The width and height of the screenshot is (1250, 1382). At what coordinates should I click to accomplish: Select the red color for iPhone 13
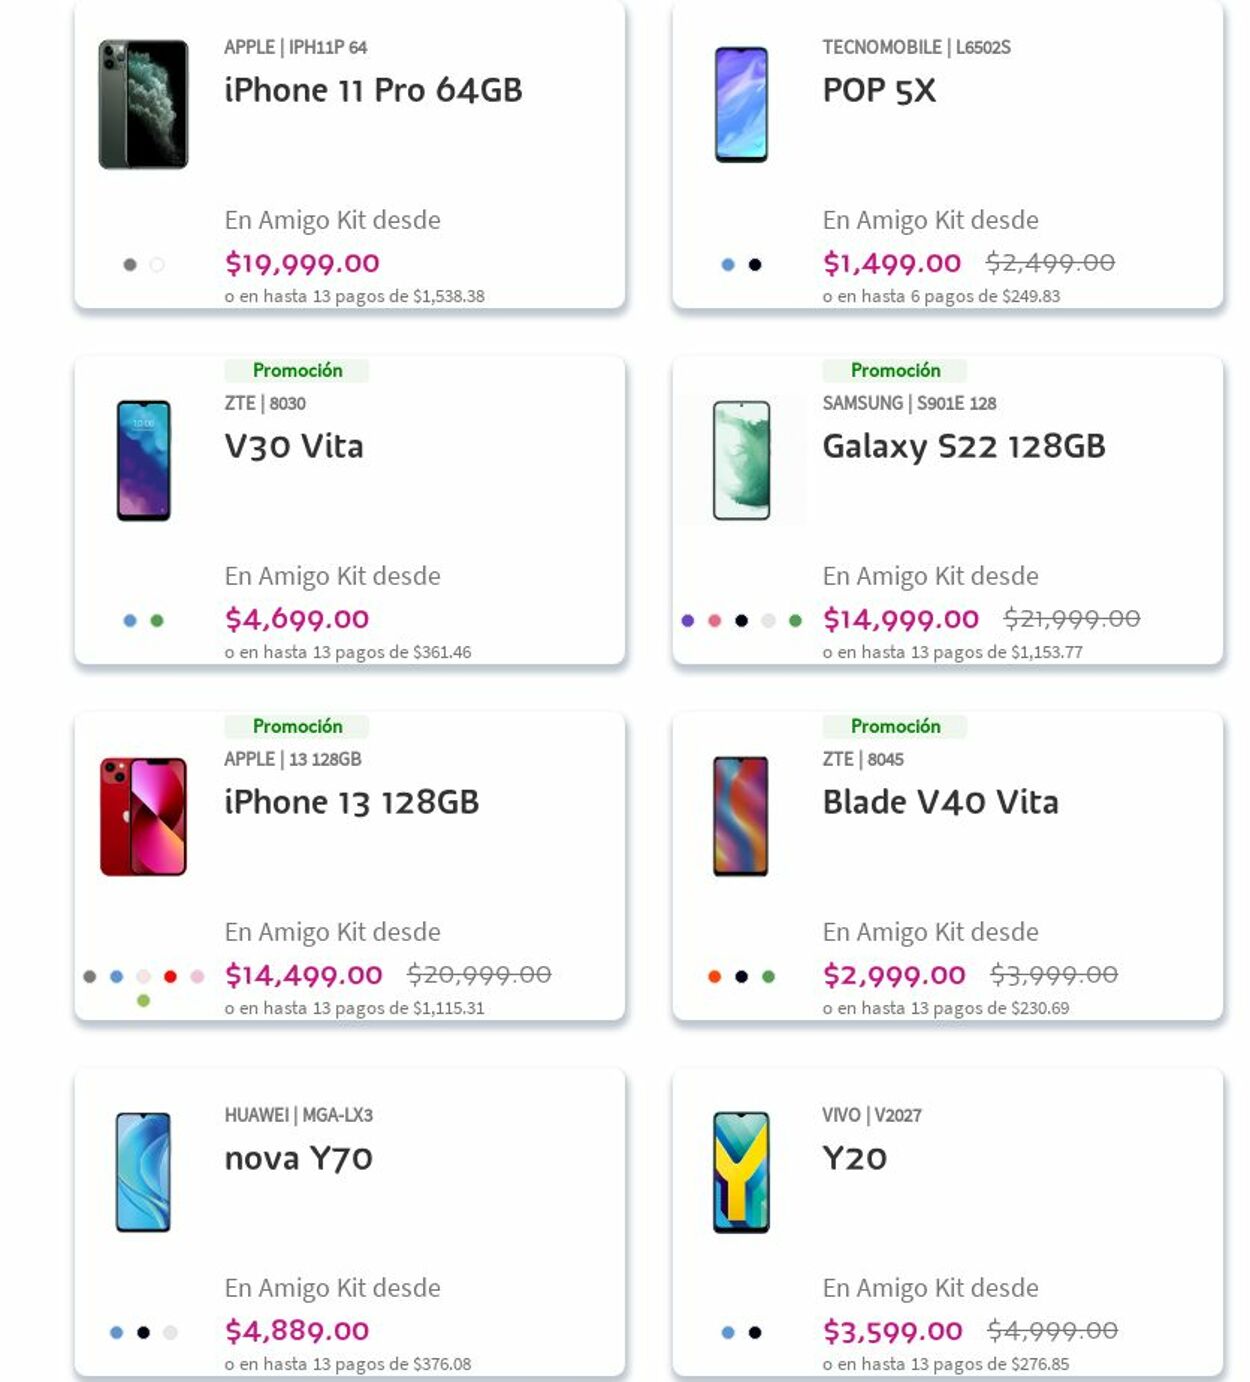pyautogui.click(x=170, y=977)
